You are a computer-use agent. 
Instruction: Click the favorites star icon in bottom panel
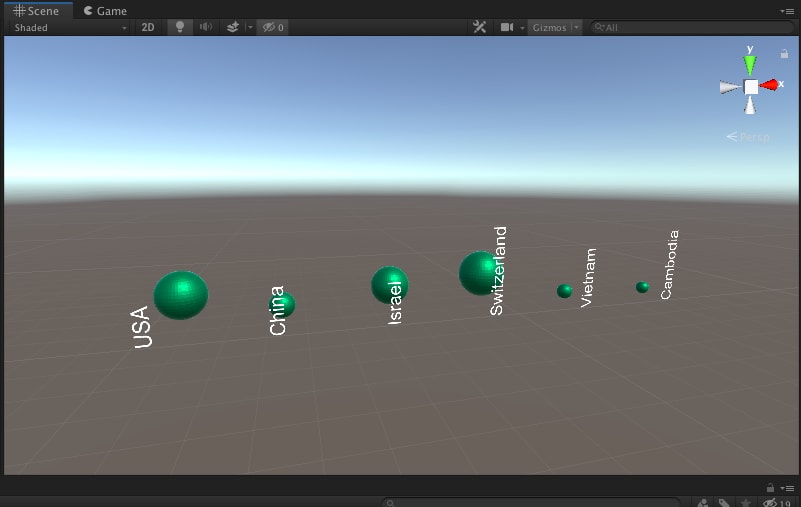(x=745, y=503)
